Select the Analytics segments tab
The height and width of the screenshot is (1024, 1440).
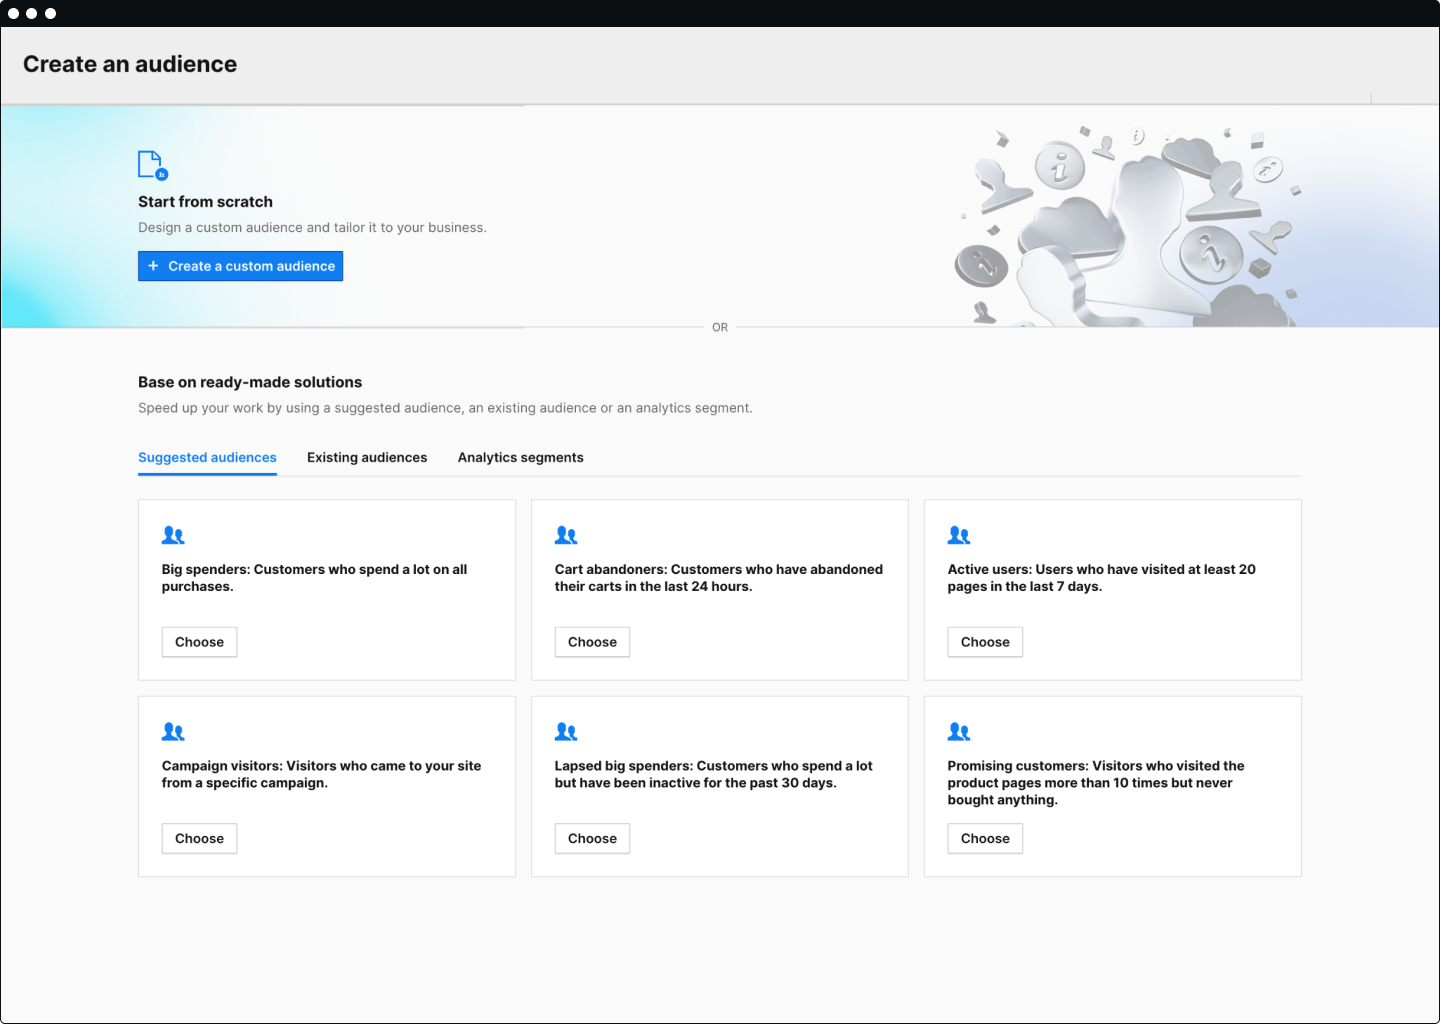tap(520, 457)
